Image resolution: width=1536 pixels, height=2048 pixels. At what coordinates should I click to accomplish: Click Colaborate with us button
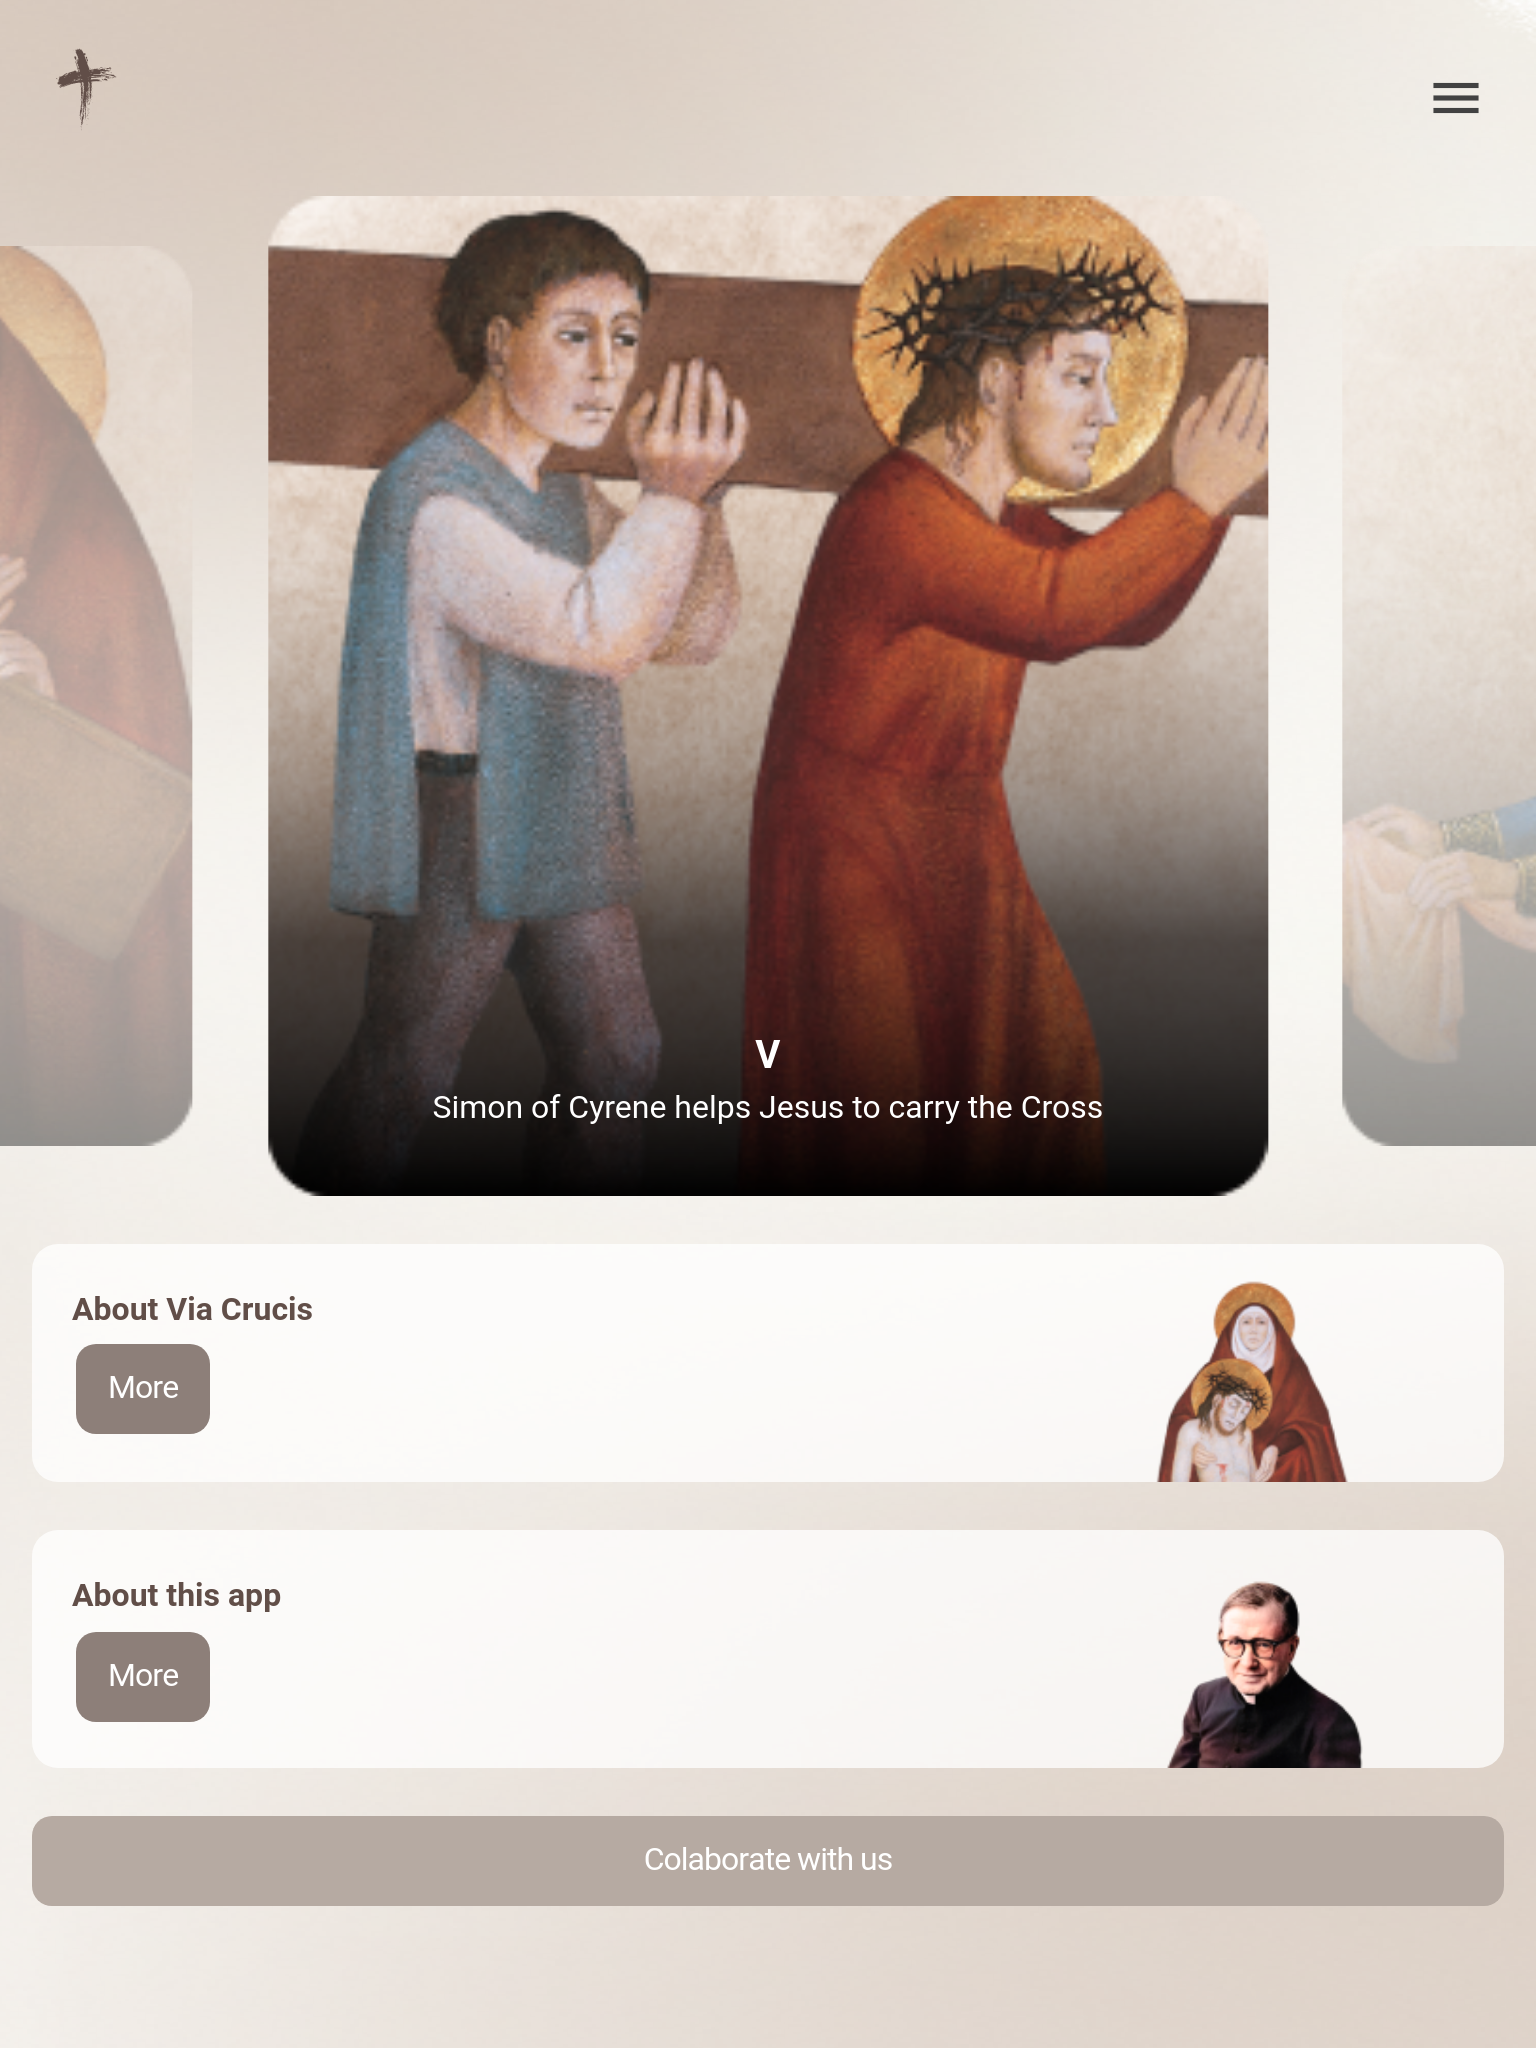pyautogui.click(x=768, y=1860)
